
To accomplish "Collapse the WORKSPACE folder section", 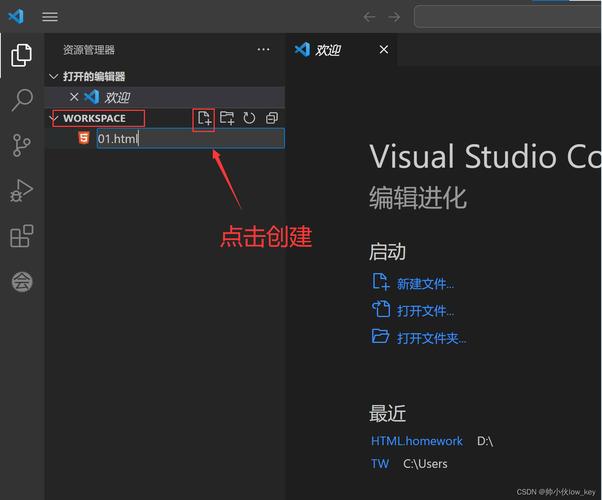I will click(x=53, y=118).
